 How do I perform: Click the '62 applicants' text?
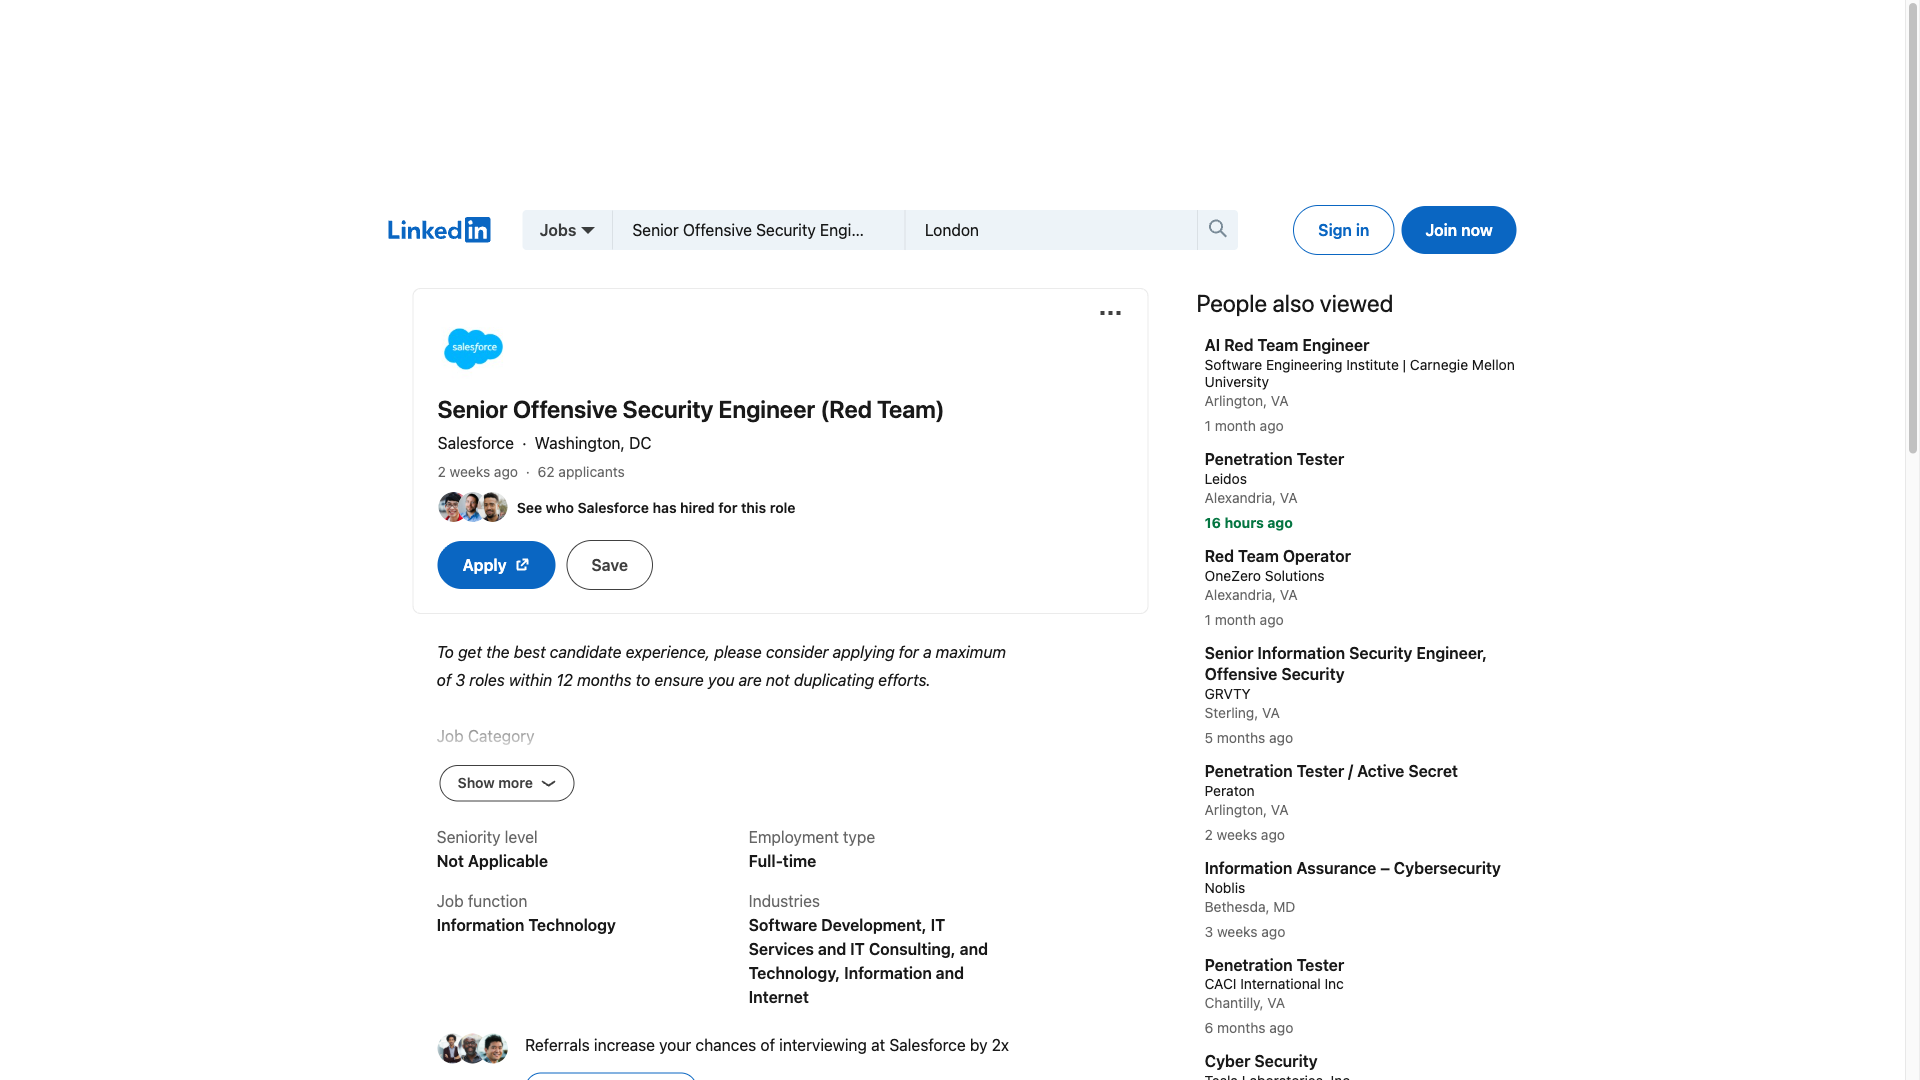580,472
